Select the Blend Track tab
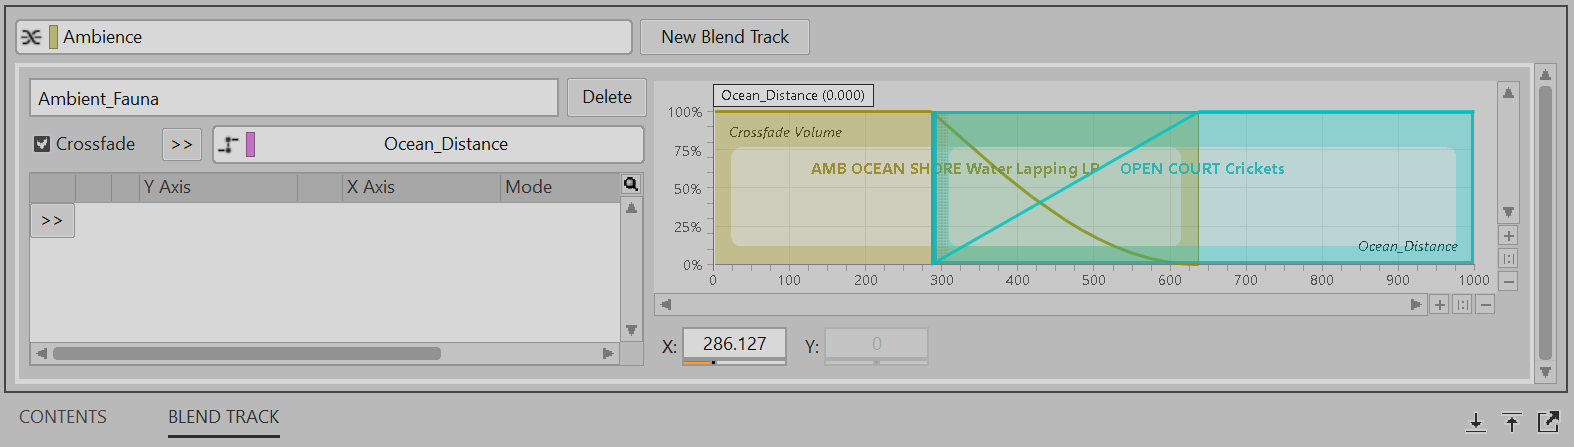This screenshot has width=1574, height=447. click(x=223, y=417)
